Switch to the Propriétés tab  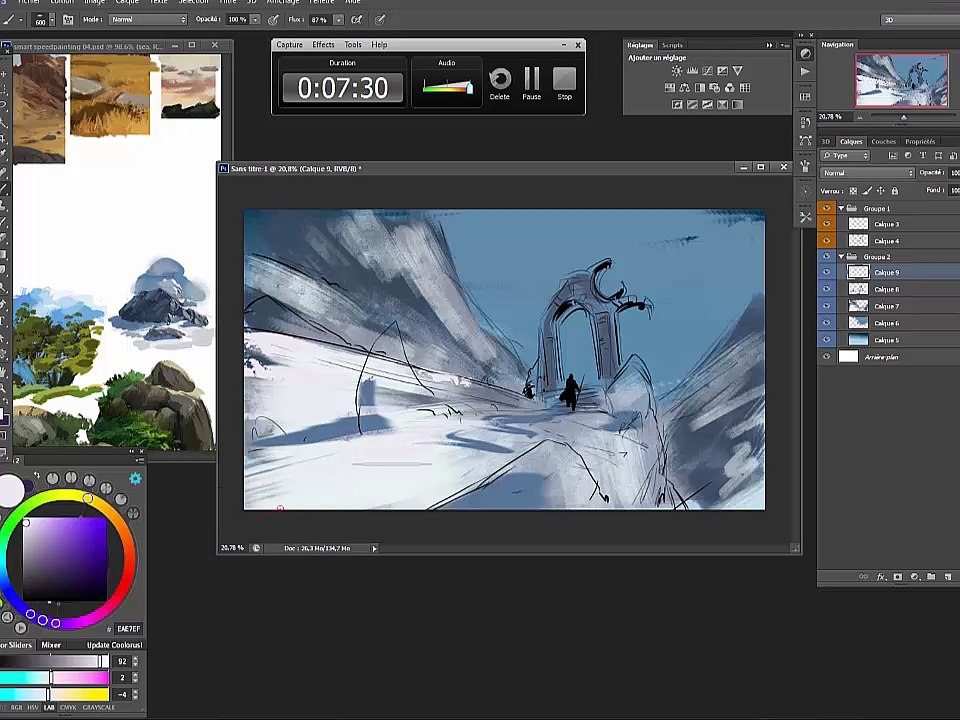(920, 141)
